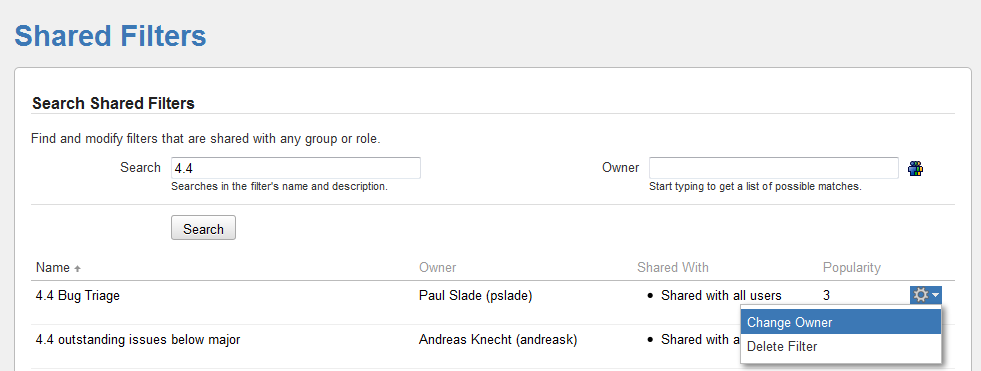Image resolution: width=981 pixels, height=371 pixels.
Task: Click owner Andreas Knecht (andreask)
Action: (x=498, y=340)
